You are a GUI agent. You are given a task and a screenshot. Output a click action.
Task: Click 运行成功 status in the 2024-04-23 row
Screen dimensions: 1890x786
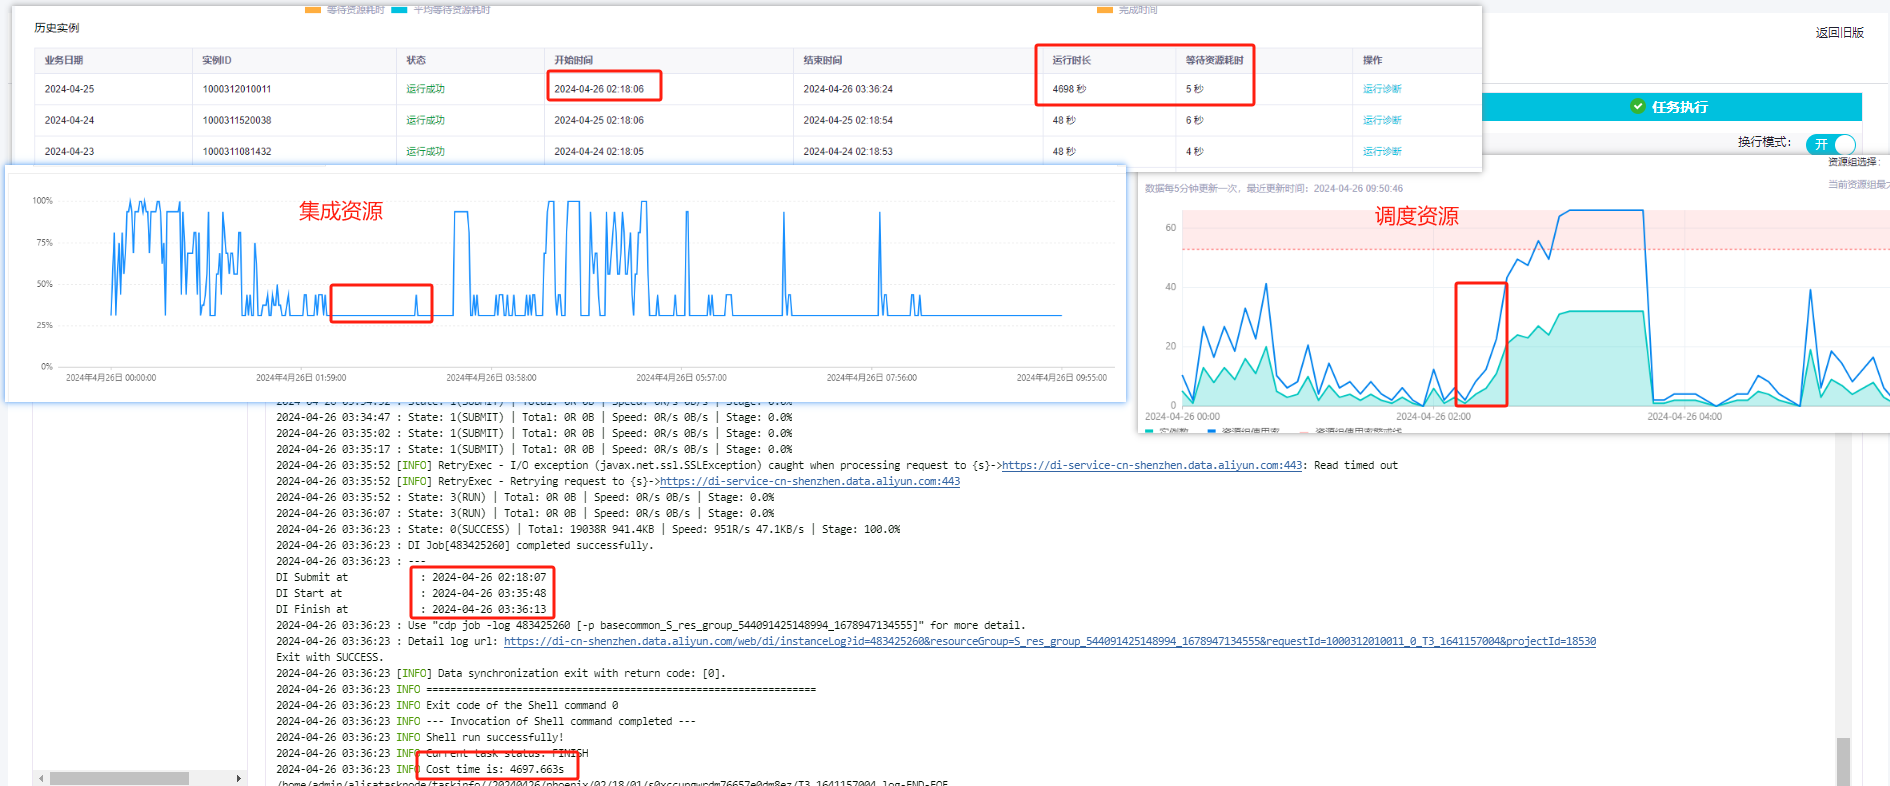(425, 151)
